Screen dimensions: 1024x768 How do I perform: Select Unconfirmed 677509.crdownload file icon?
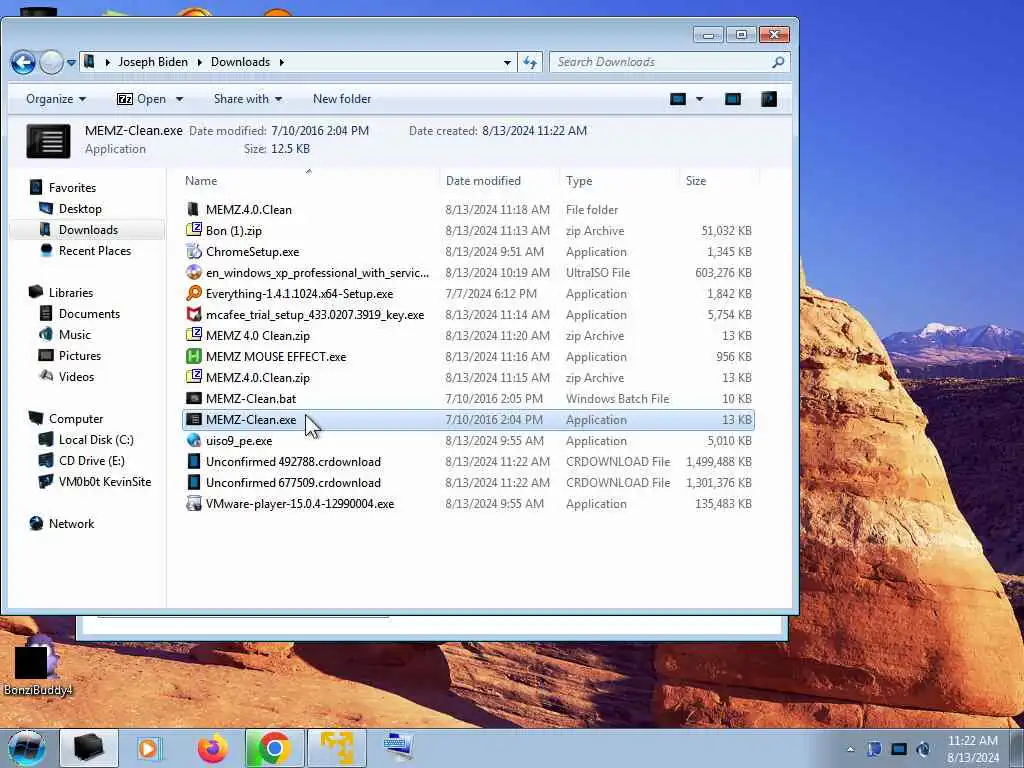193,482
